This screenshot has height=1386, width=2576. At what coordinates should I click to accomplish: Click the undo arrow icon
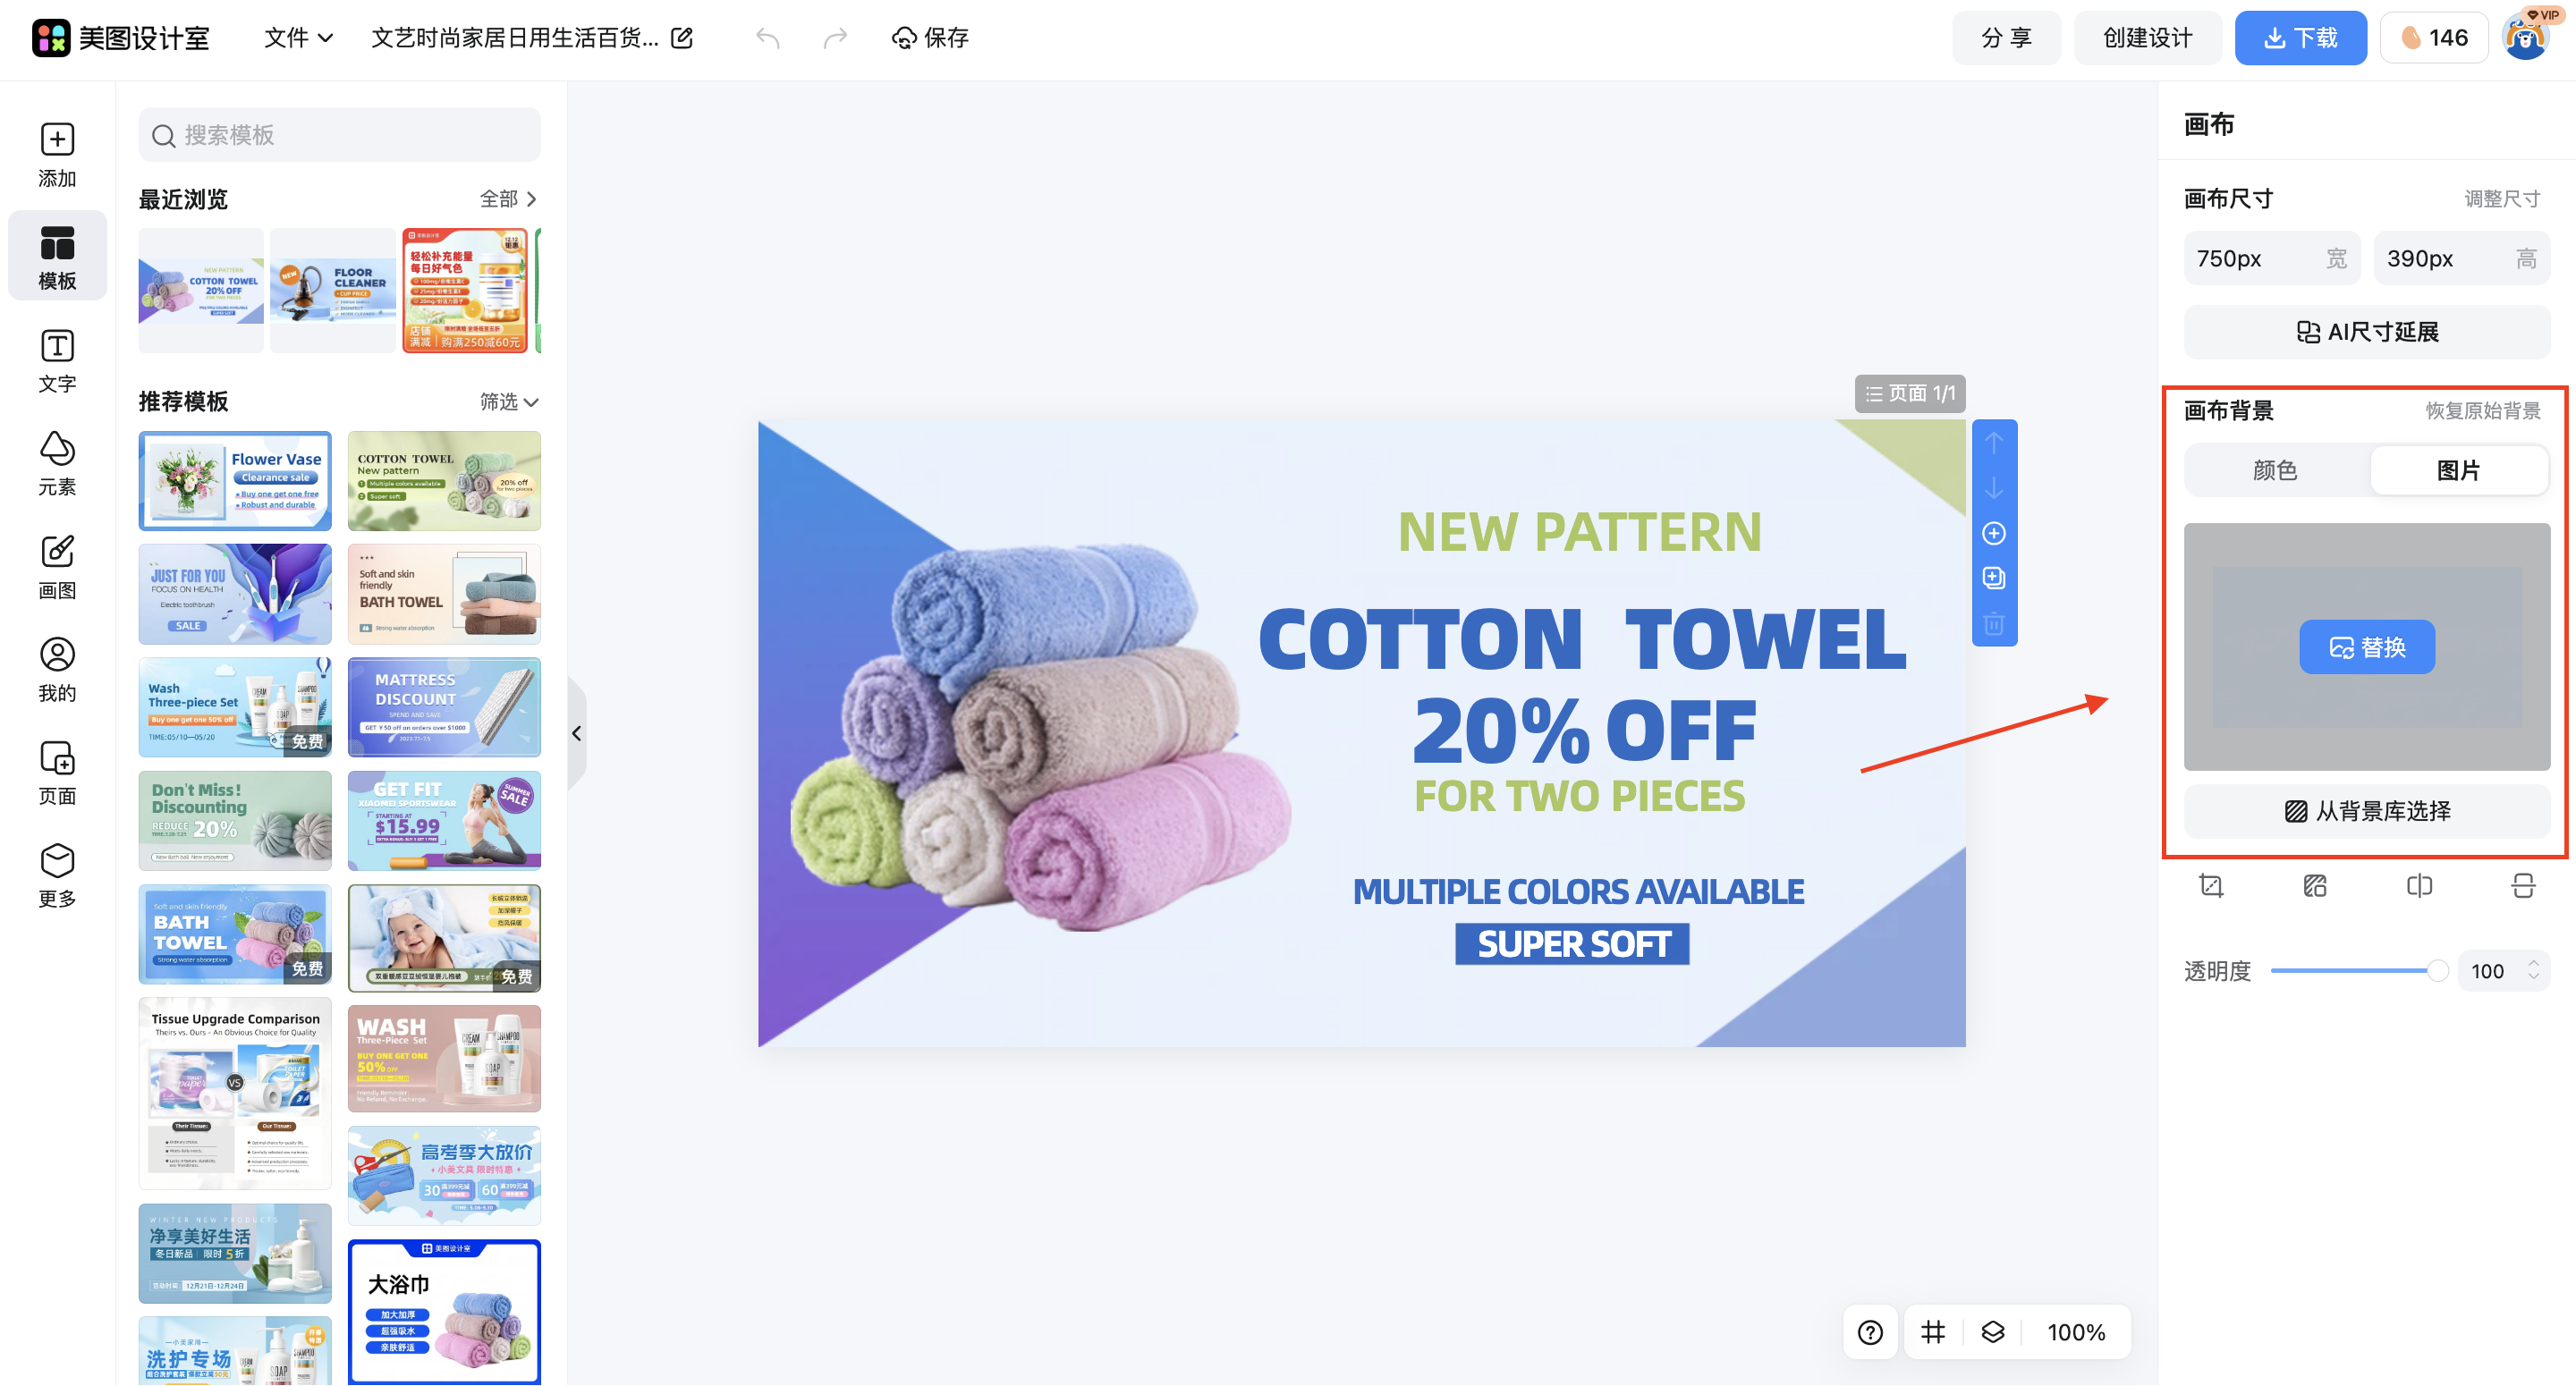click(768, 38)
